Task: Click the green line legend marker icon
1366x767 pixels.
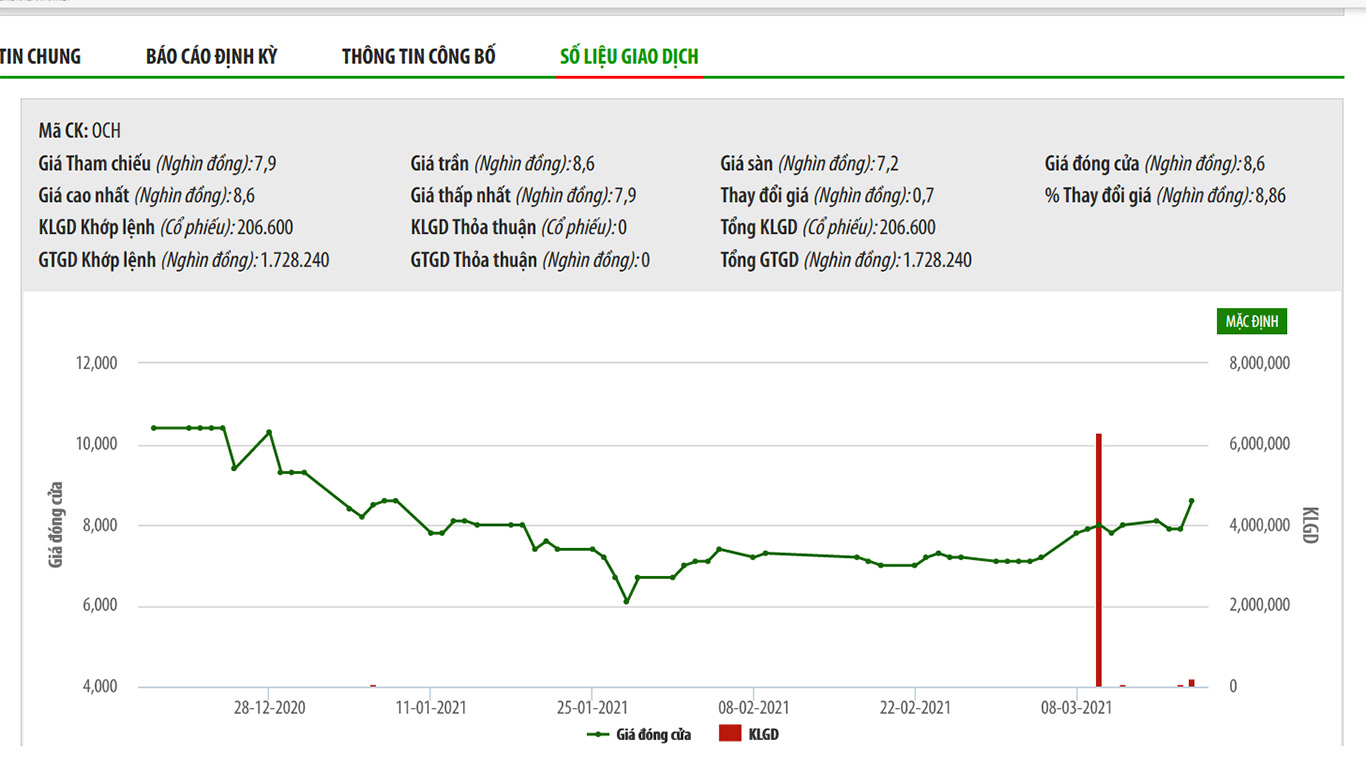Action: coord(598,734)
